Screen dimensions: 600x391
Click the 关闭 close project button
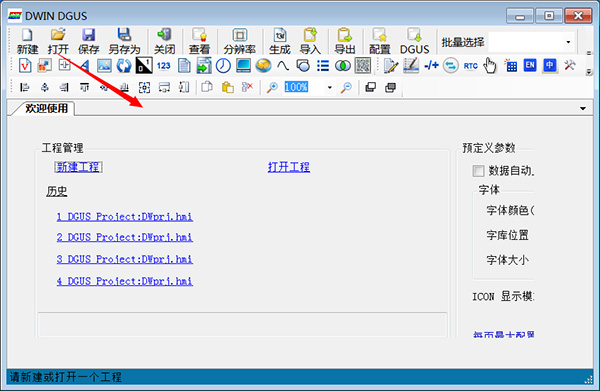[x=165, y=41]
